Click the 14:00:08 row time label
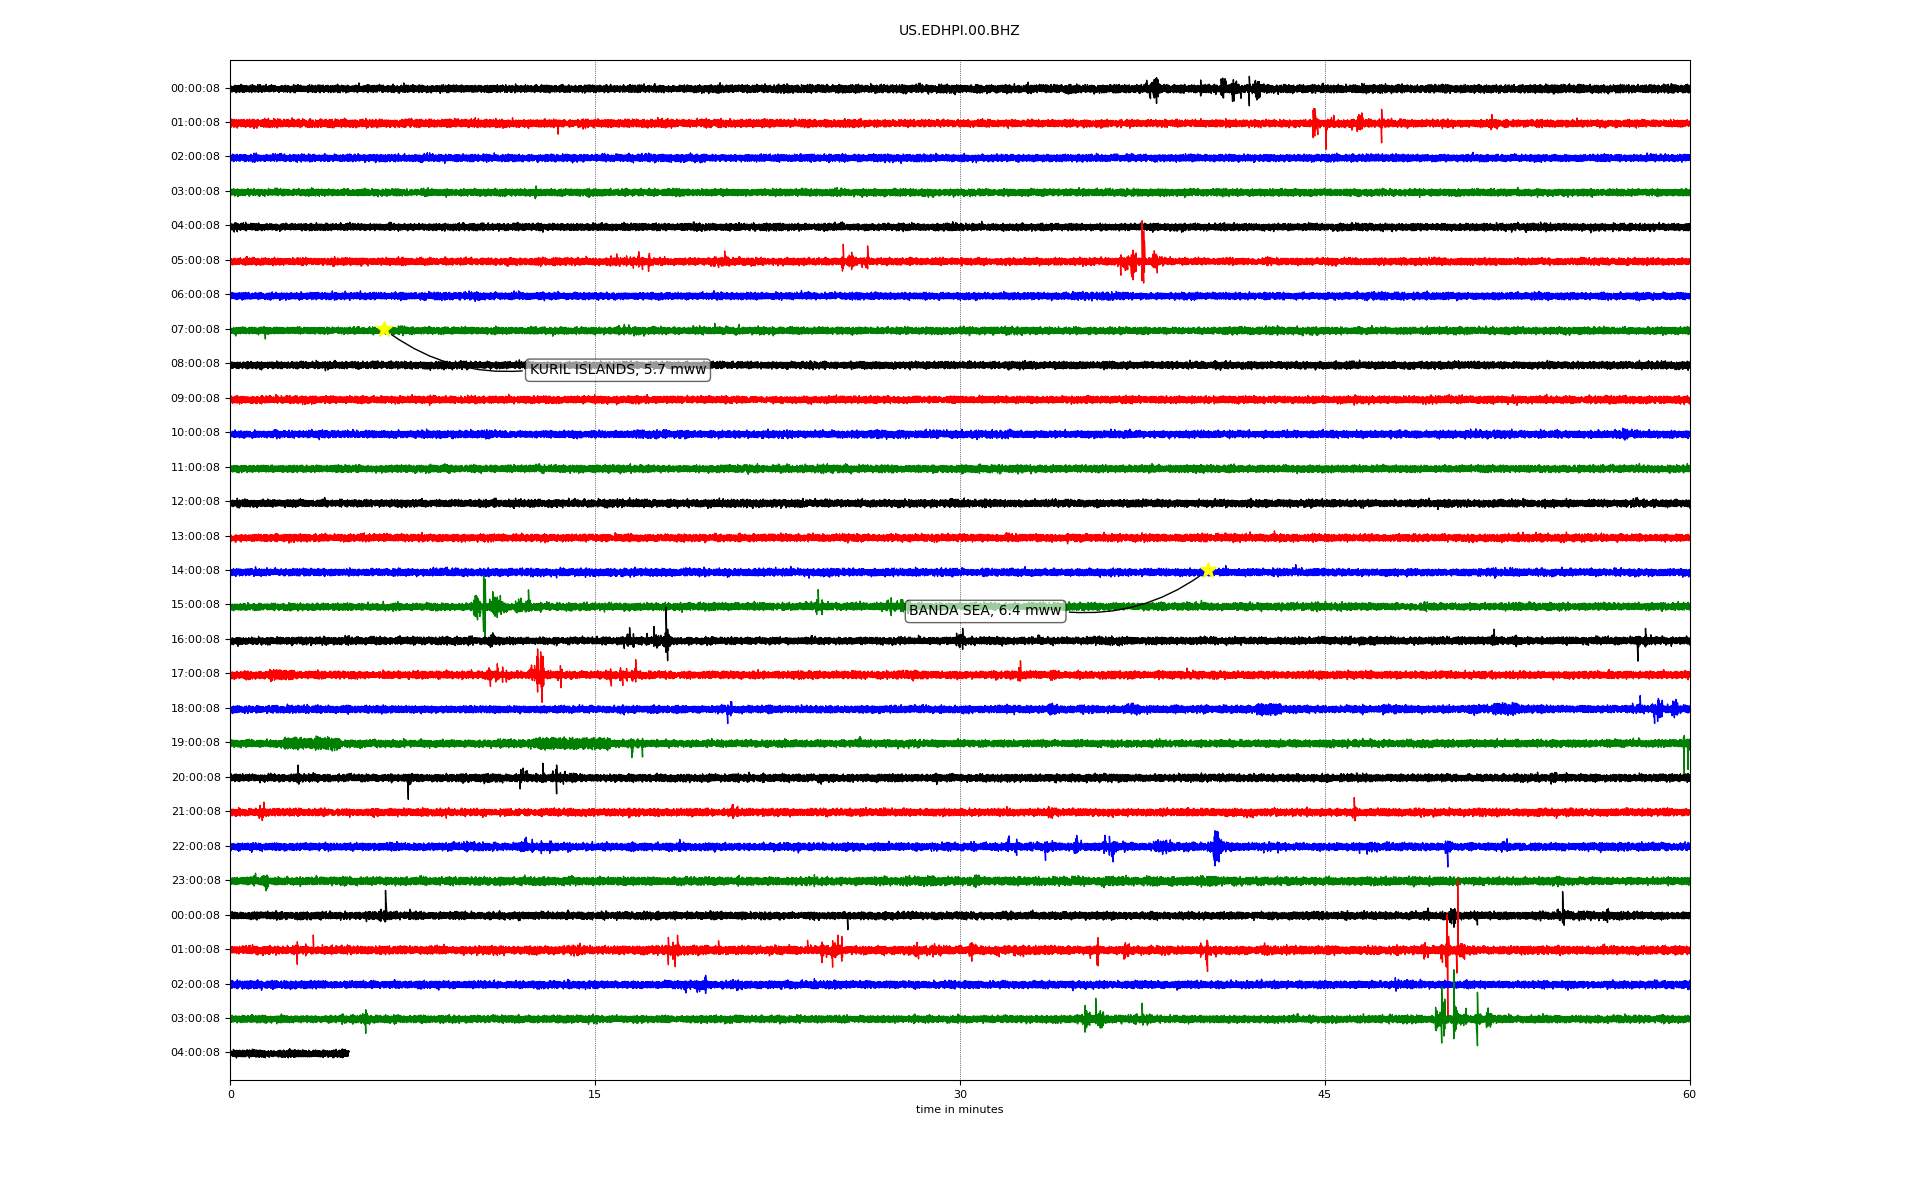Image resolution: width=1920 pixels, height=1200 pixels. (195, 571)
